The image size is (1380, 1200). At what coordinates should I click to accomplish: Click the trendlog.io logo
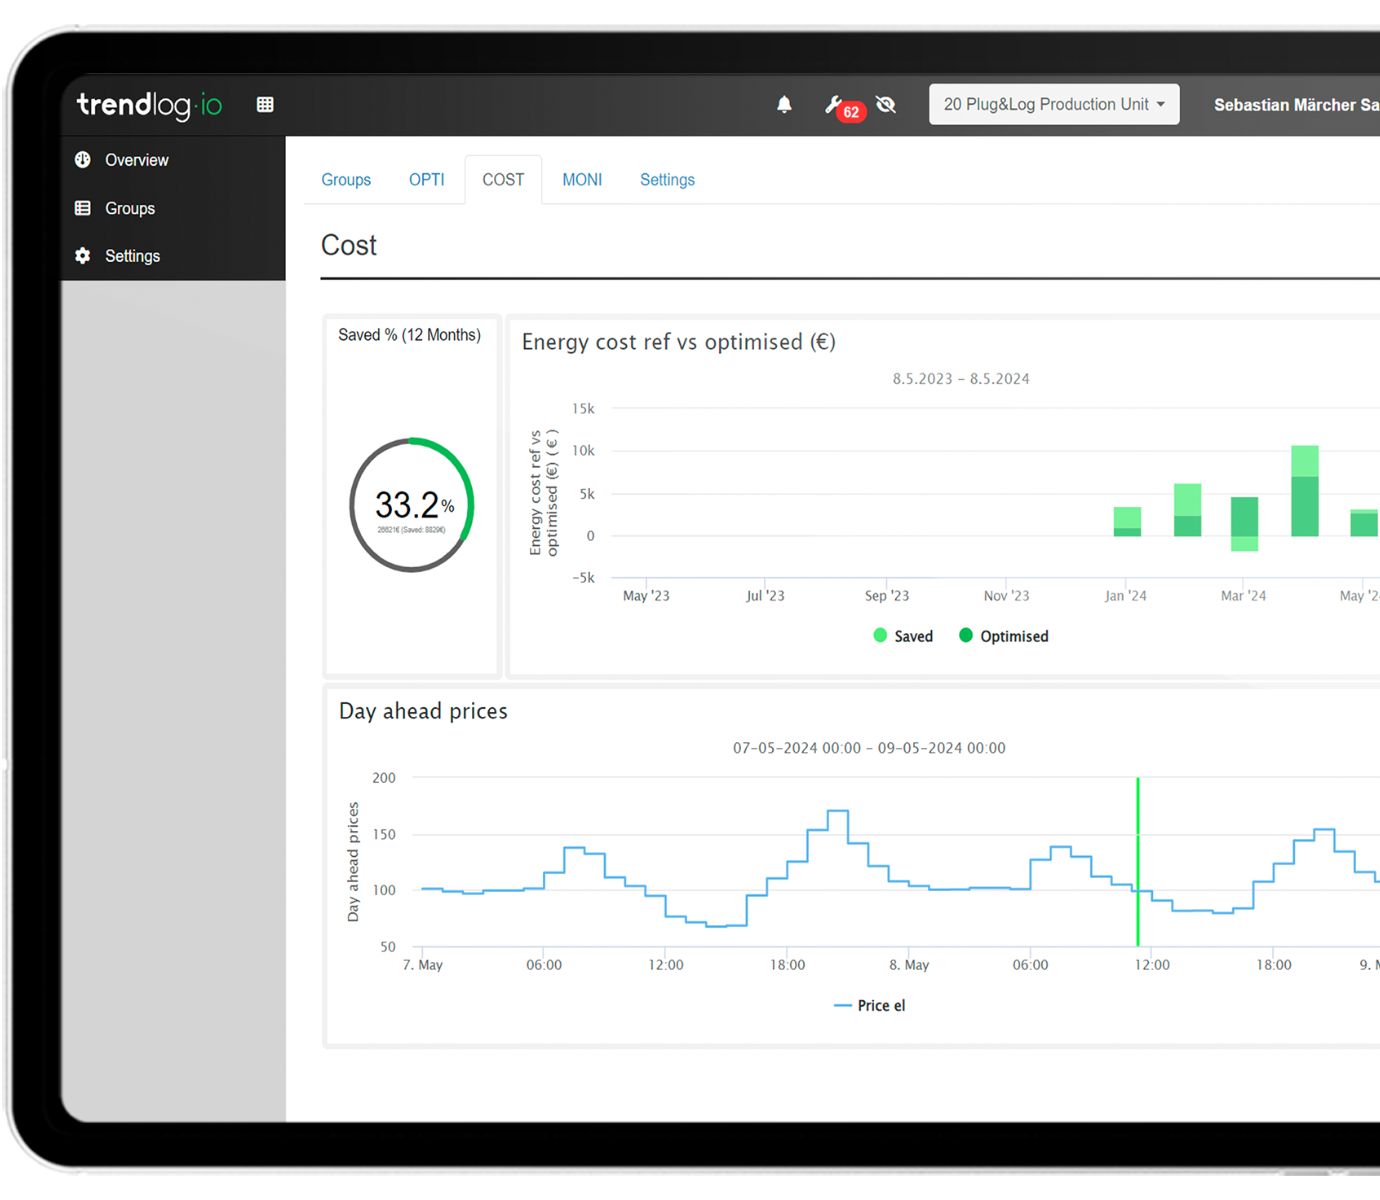[x=149, y=105]
